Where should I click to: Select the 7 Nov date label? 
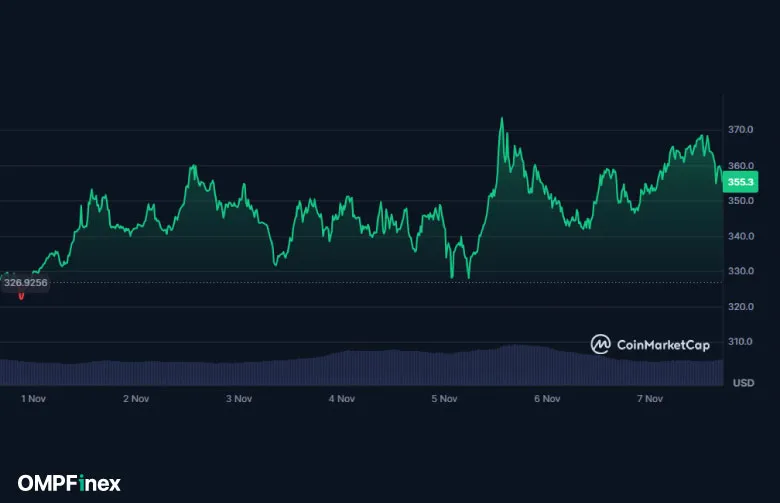point(650,398)
